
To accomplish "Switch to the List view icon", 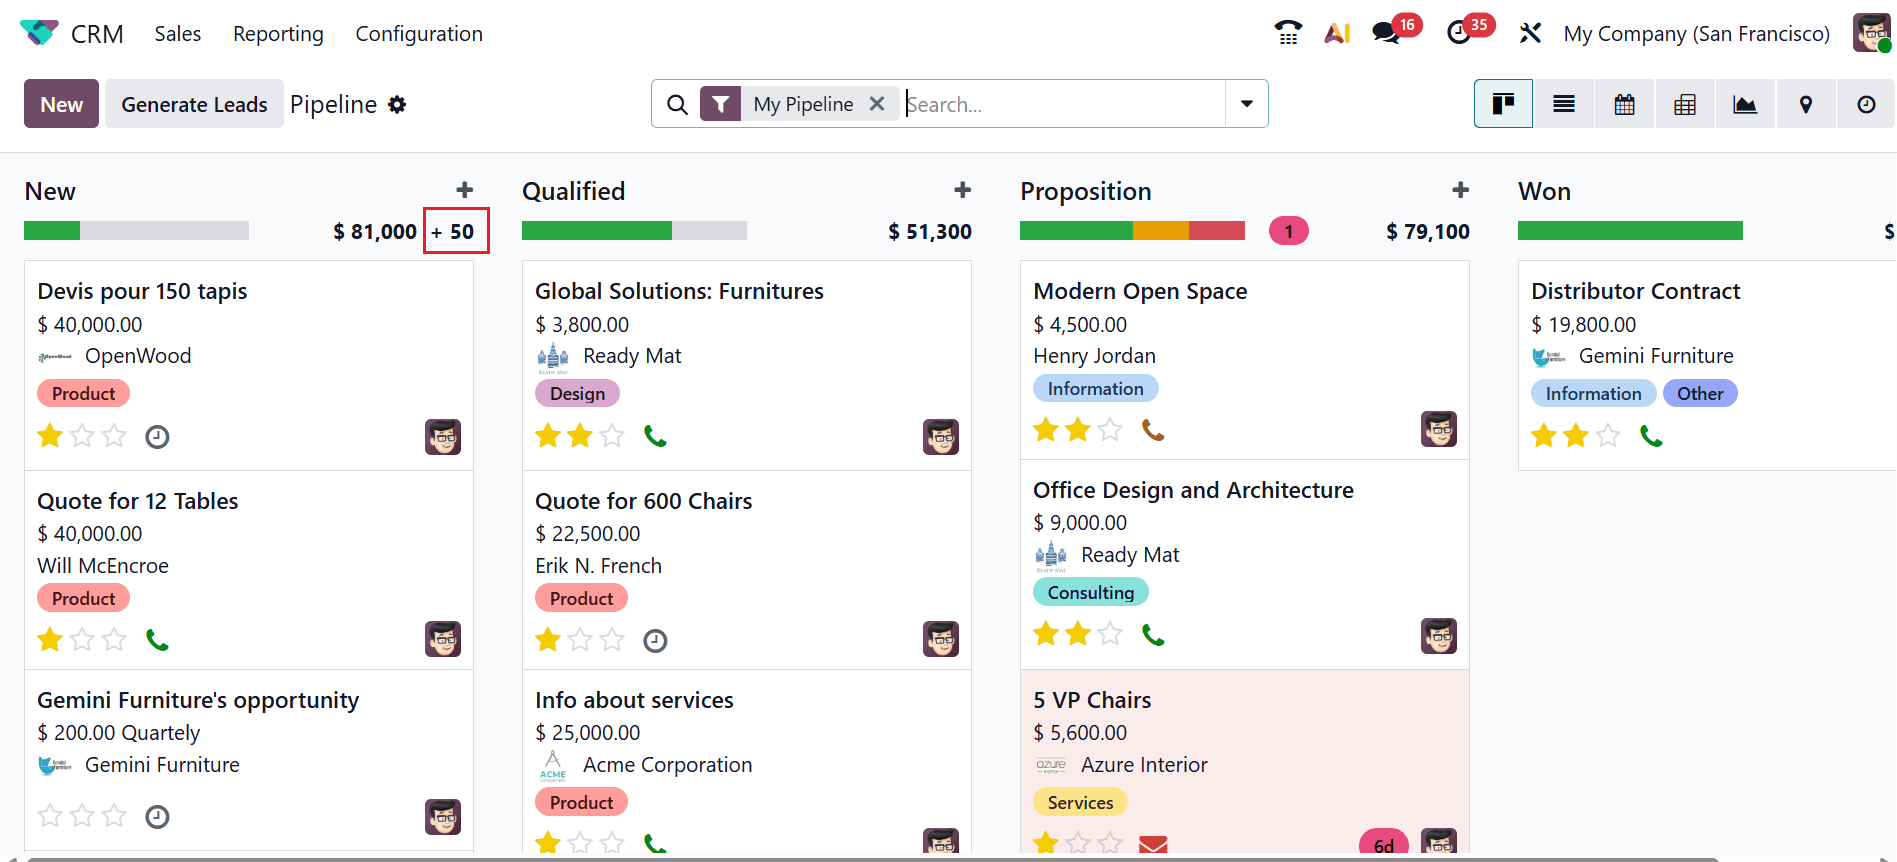I will point(1563,103).
